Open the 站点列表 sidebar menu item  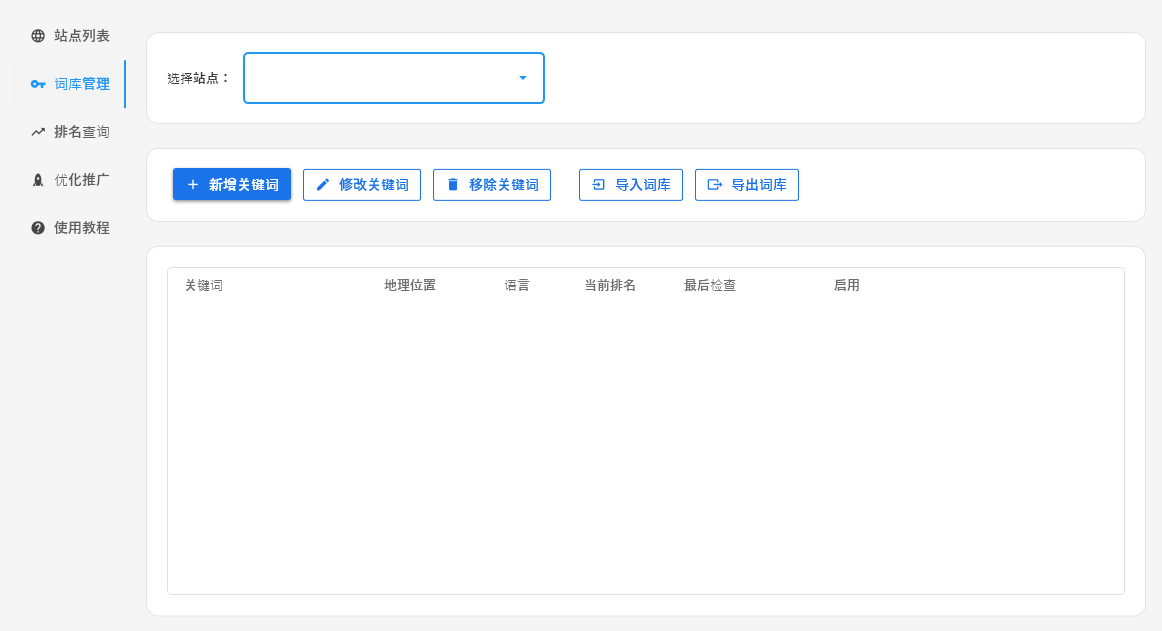coord(81,36)
